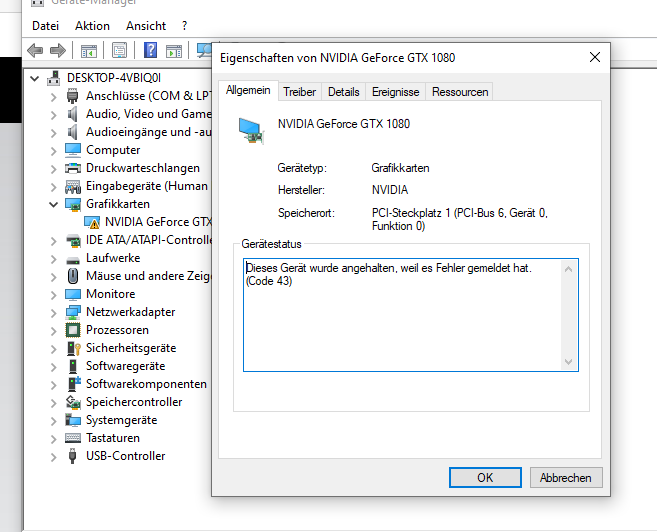Click the scan for hardware changes icon
The image size is (657, 532).
tap(204, 51)
